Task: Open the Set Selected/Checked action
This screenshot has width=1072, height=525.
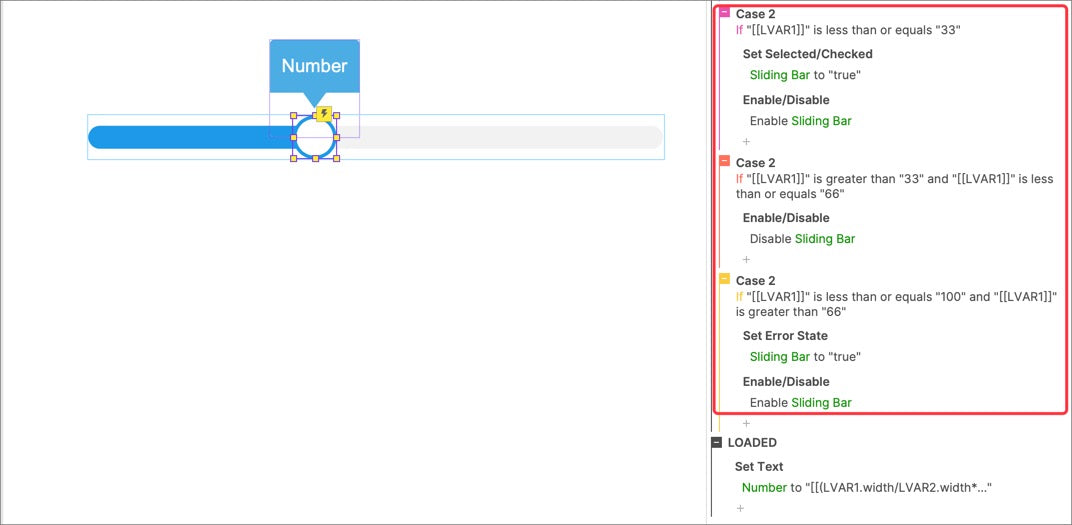Action: click(807, 54)
